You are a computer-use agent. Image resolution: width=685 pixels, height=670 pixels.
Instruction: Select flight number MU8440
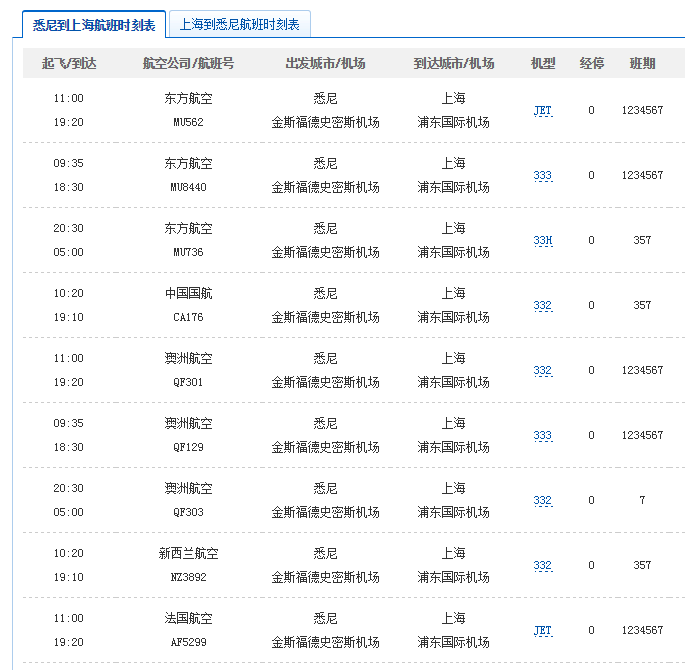click(x=188, y=187)
